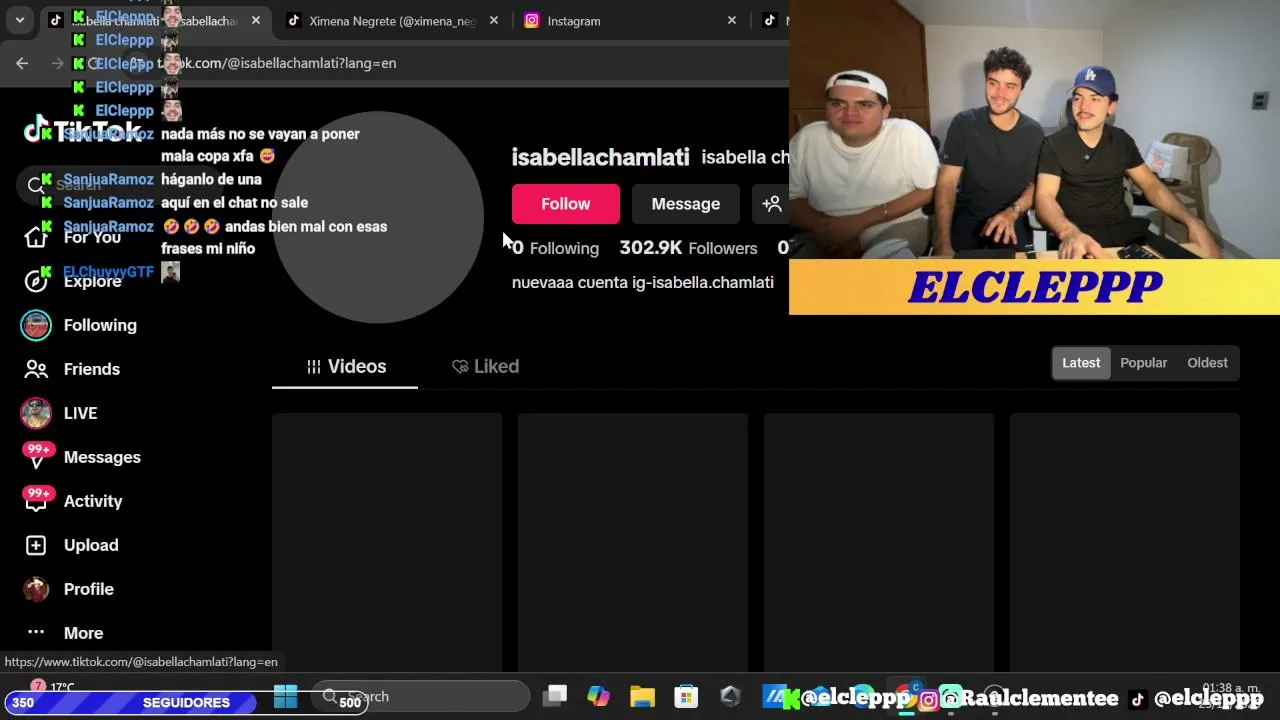Open the Profile avatar icon in sidebar
The height and width of the screenshot is (720, 1280).
36,589
